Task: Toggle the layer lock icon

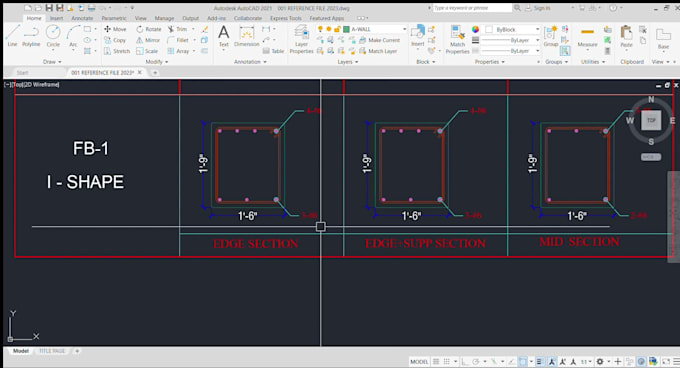Action: tap(337, 29)
